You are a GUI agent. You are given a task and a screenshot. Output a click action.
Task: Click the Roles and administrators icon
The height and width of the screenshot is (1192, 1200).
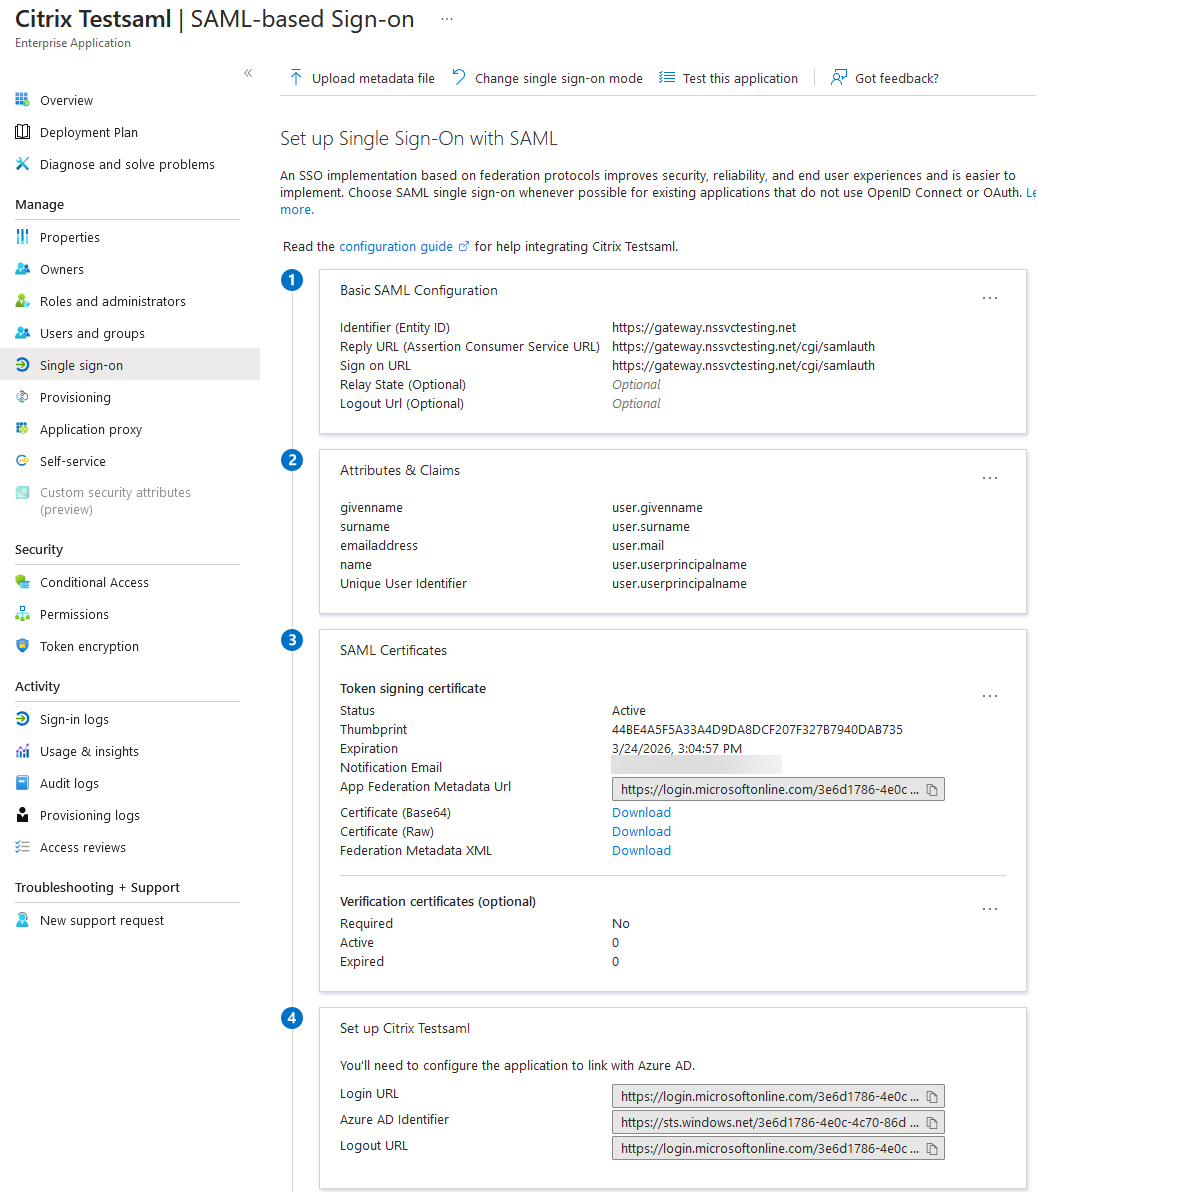22,301
